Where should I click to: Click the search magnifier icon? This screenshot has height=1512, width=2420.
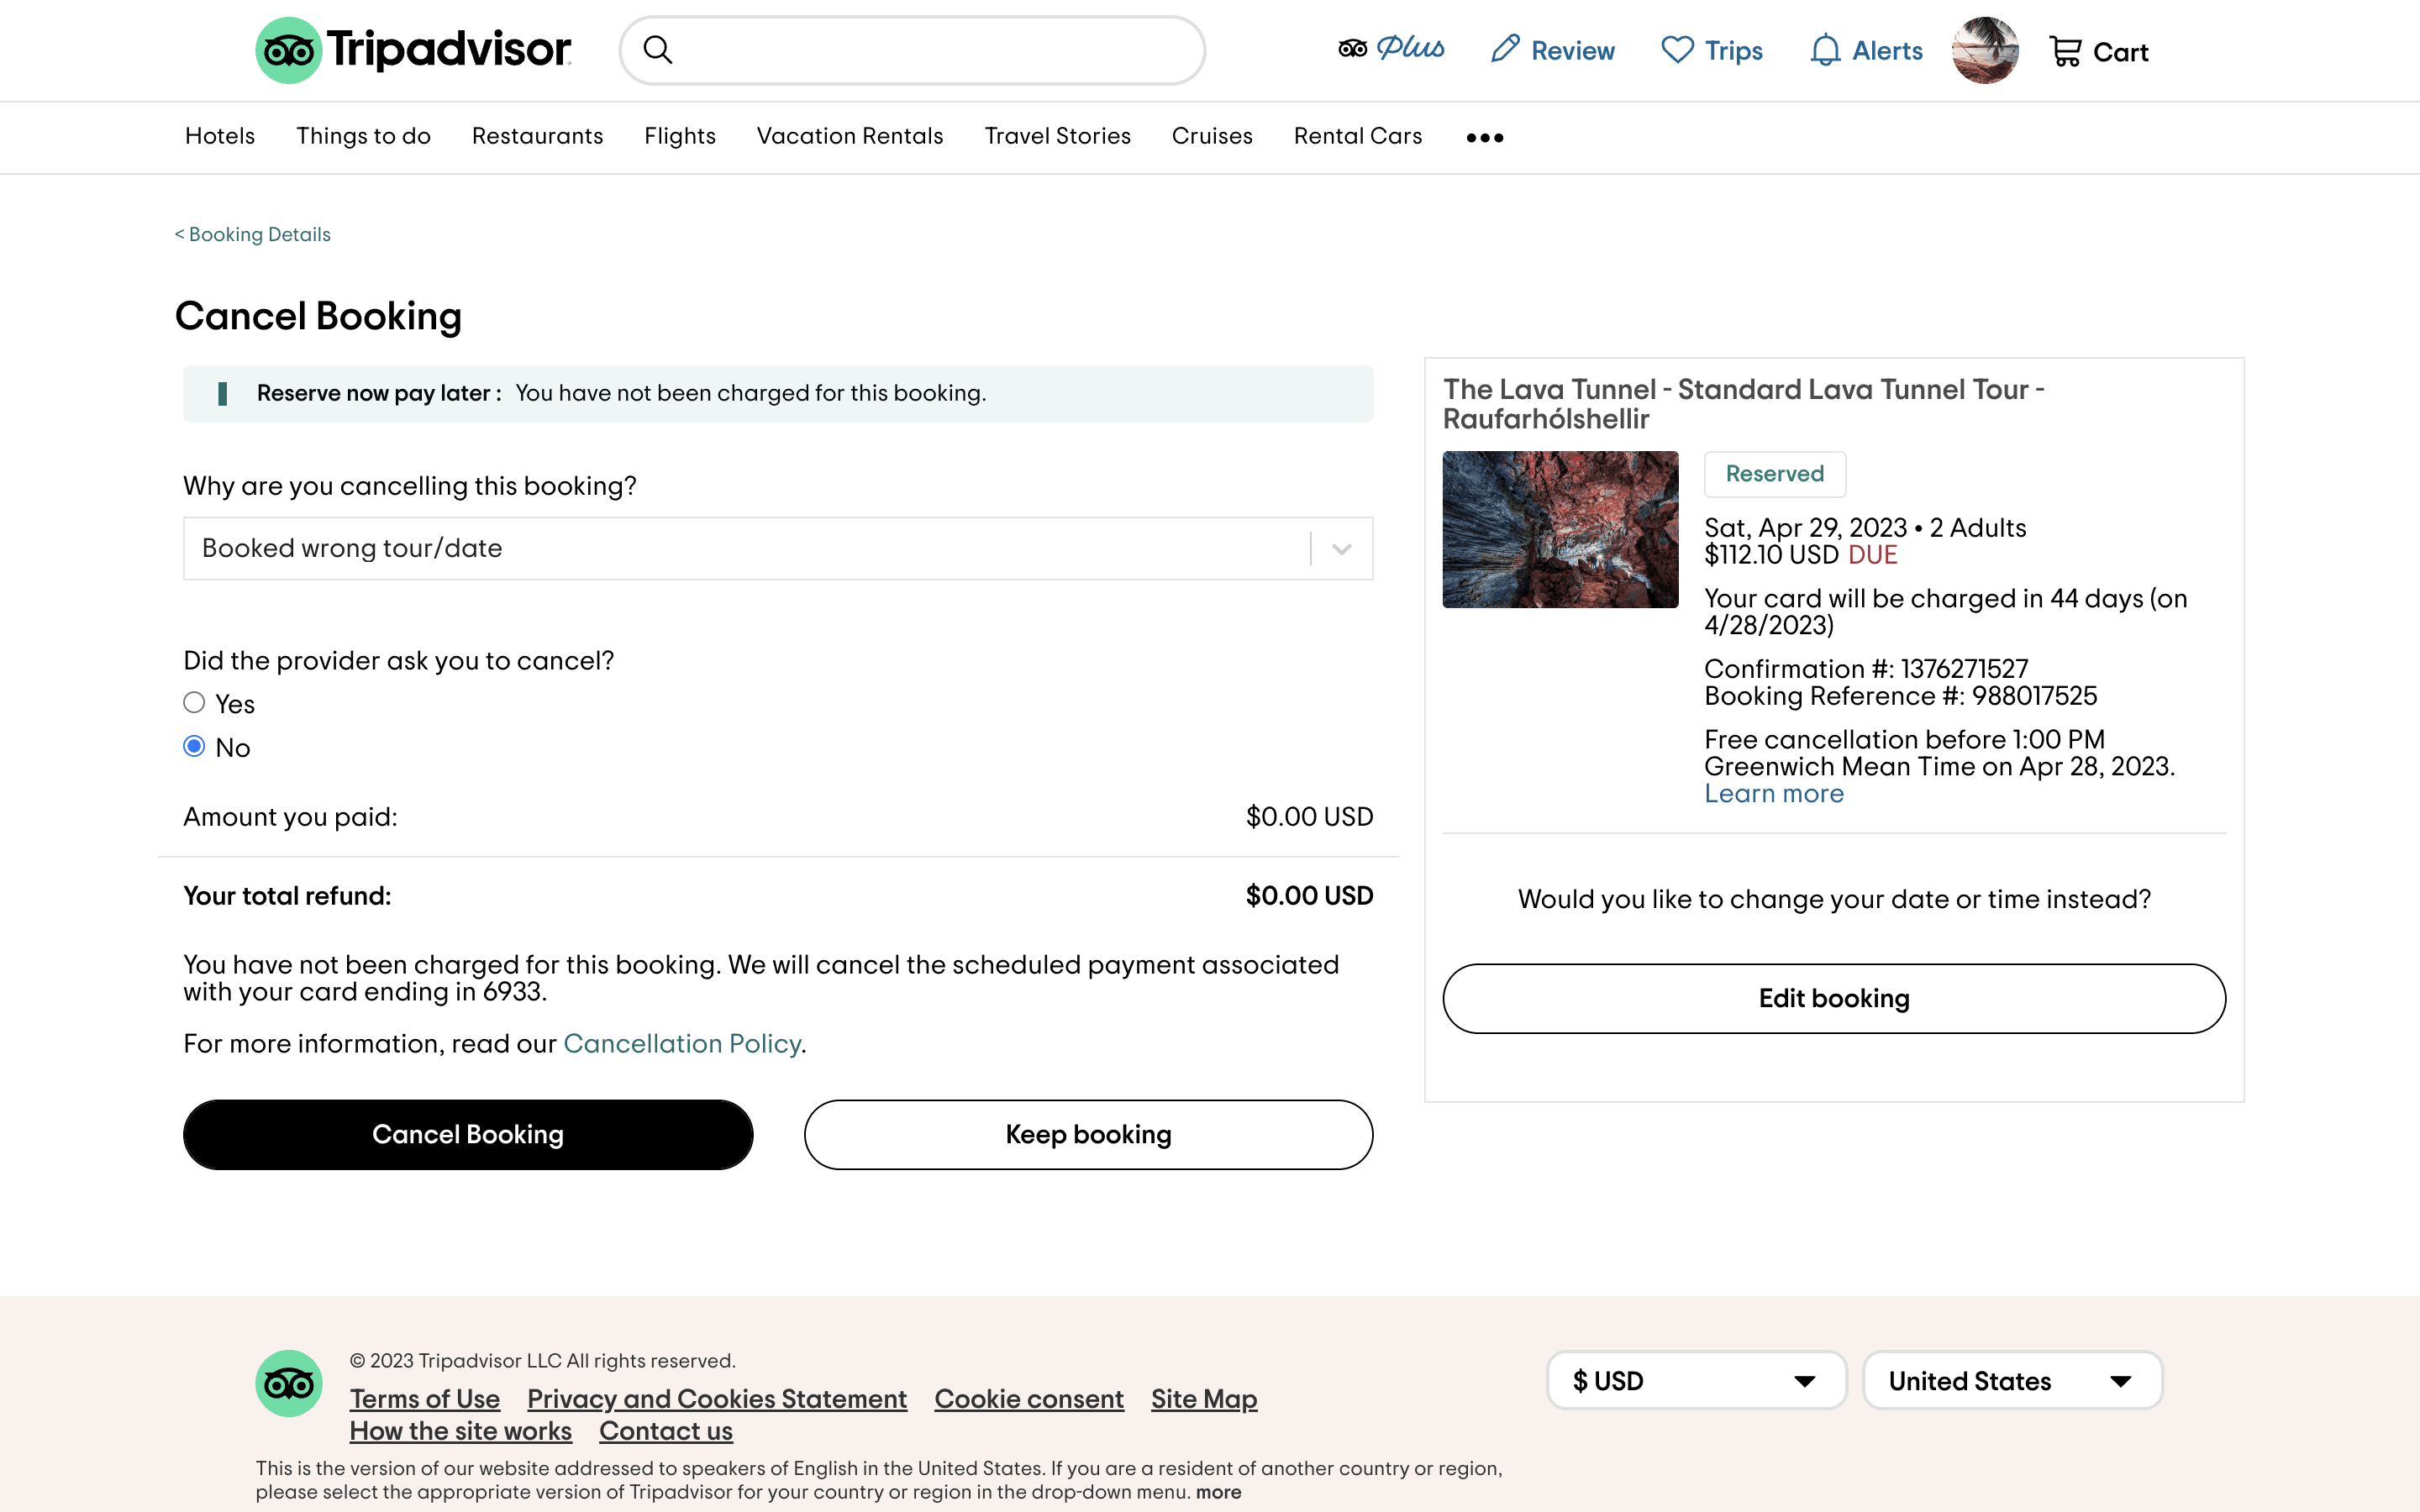[x=657, y=50]
